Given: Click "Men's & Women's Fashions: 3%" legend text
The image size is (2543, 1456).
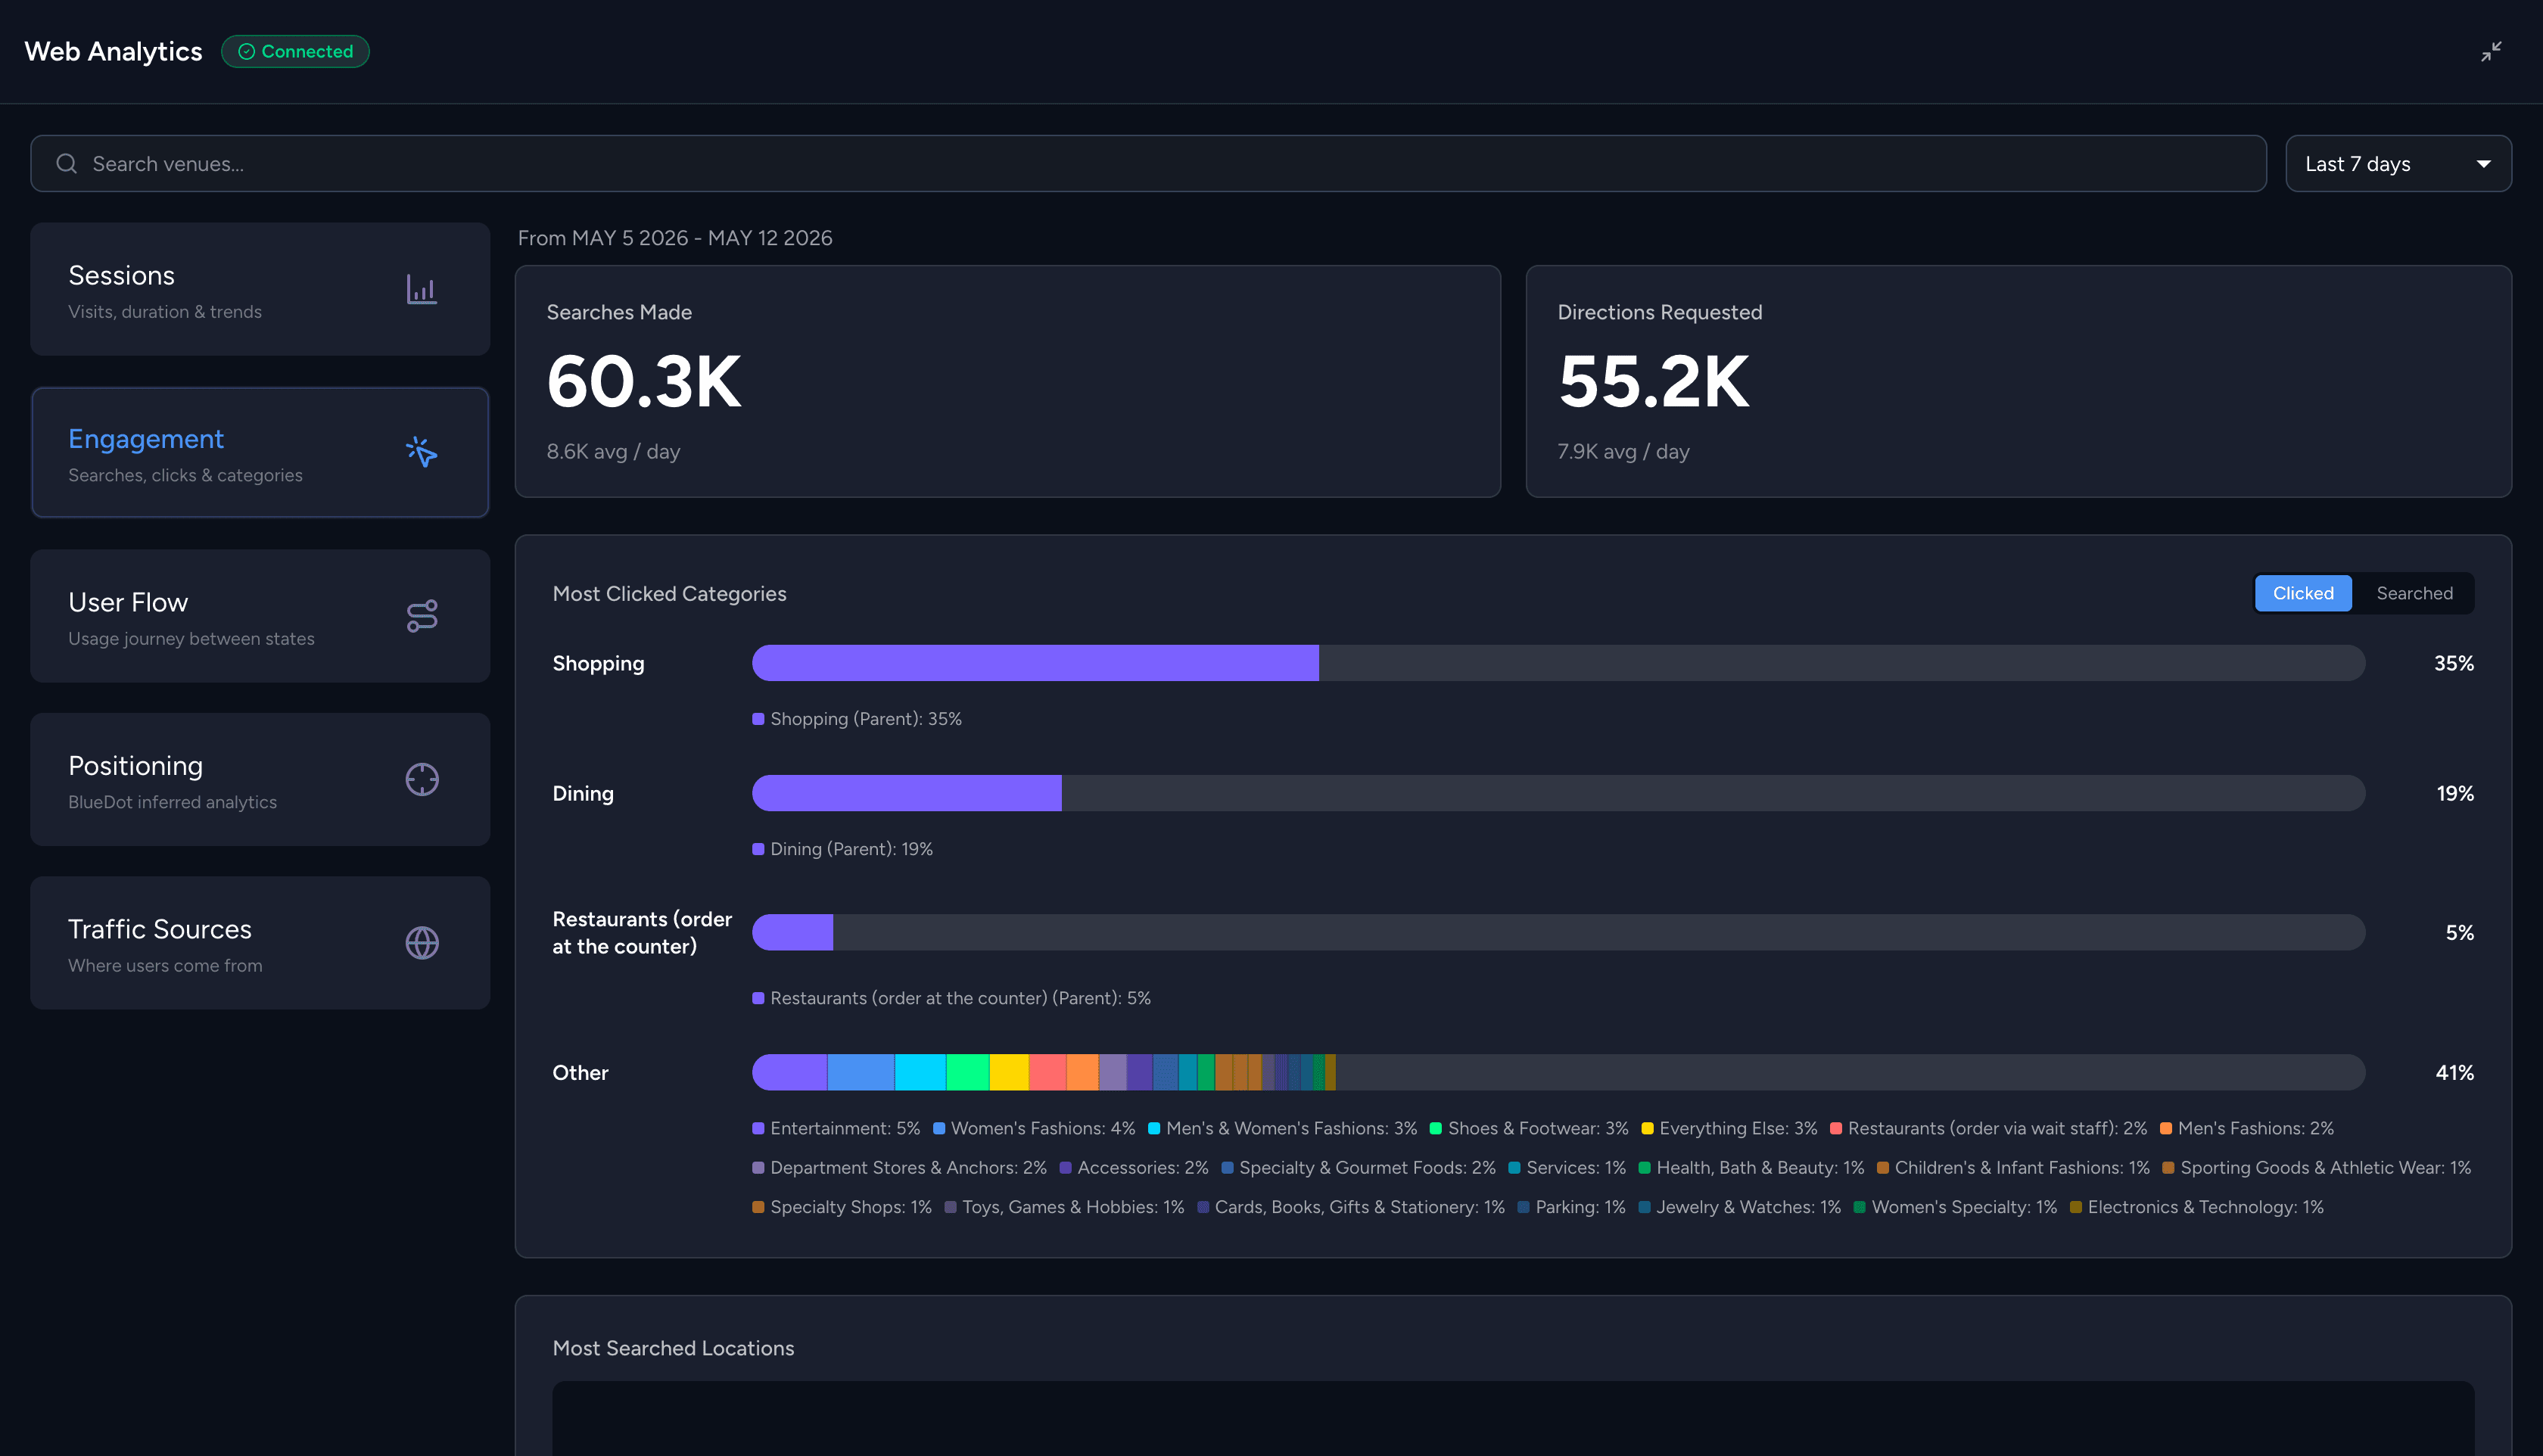Looking at the screenshot, I should [x=1291, y=1128].
